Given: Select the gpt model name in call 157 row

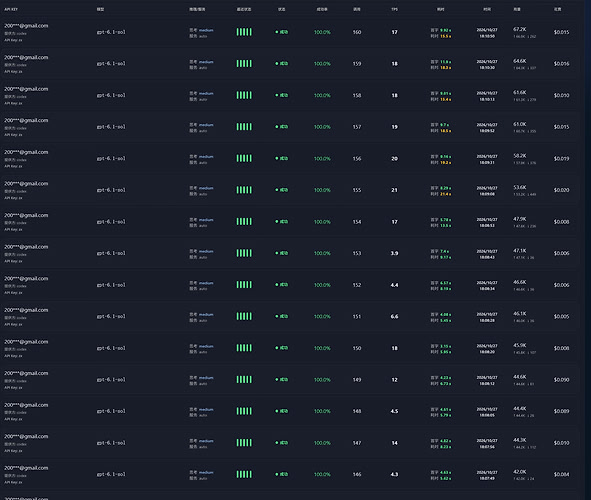Looking at the screenshot, I should [x=111, y=127].
